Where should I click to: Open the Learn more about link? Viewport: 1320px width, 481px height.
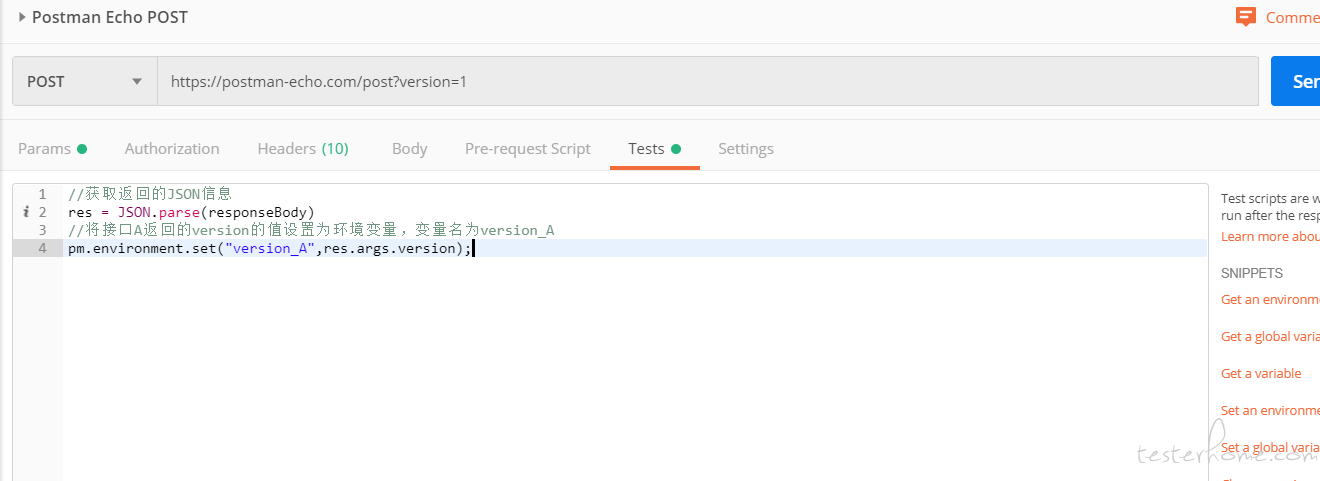(1270, 236)
